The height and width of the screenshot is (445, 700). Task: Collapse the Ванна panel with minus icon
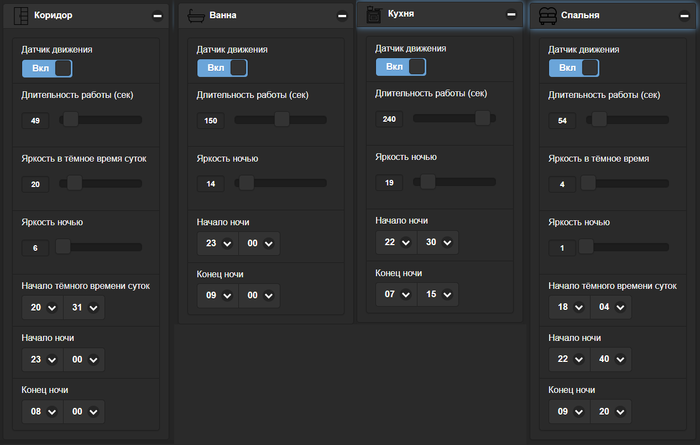point(342,16)
